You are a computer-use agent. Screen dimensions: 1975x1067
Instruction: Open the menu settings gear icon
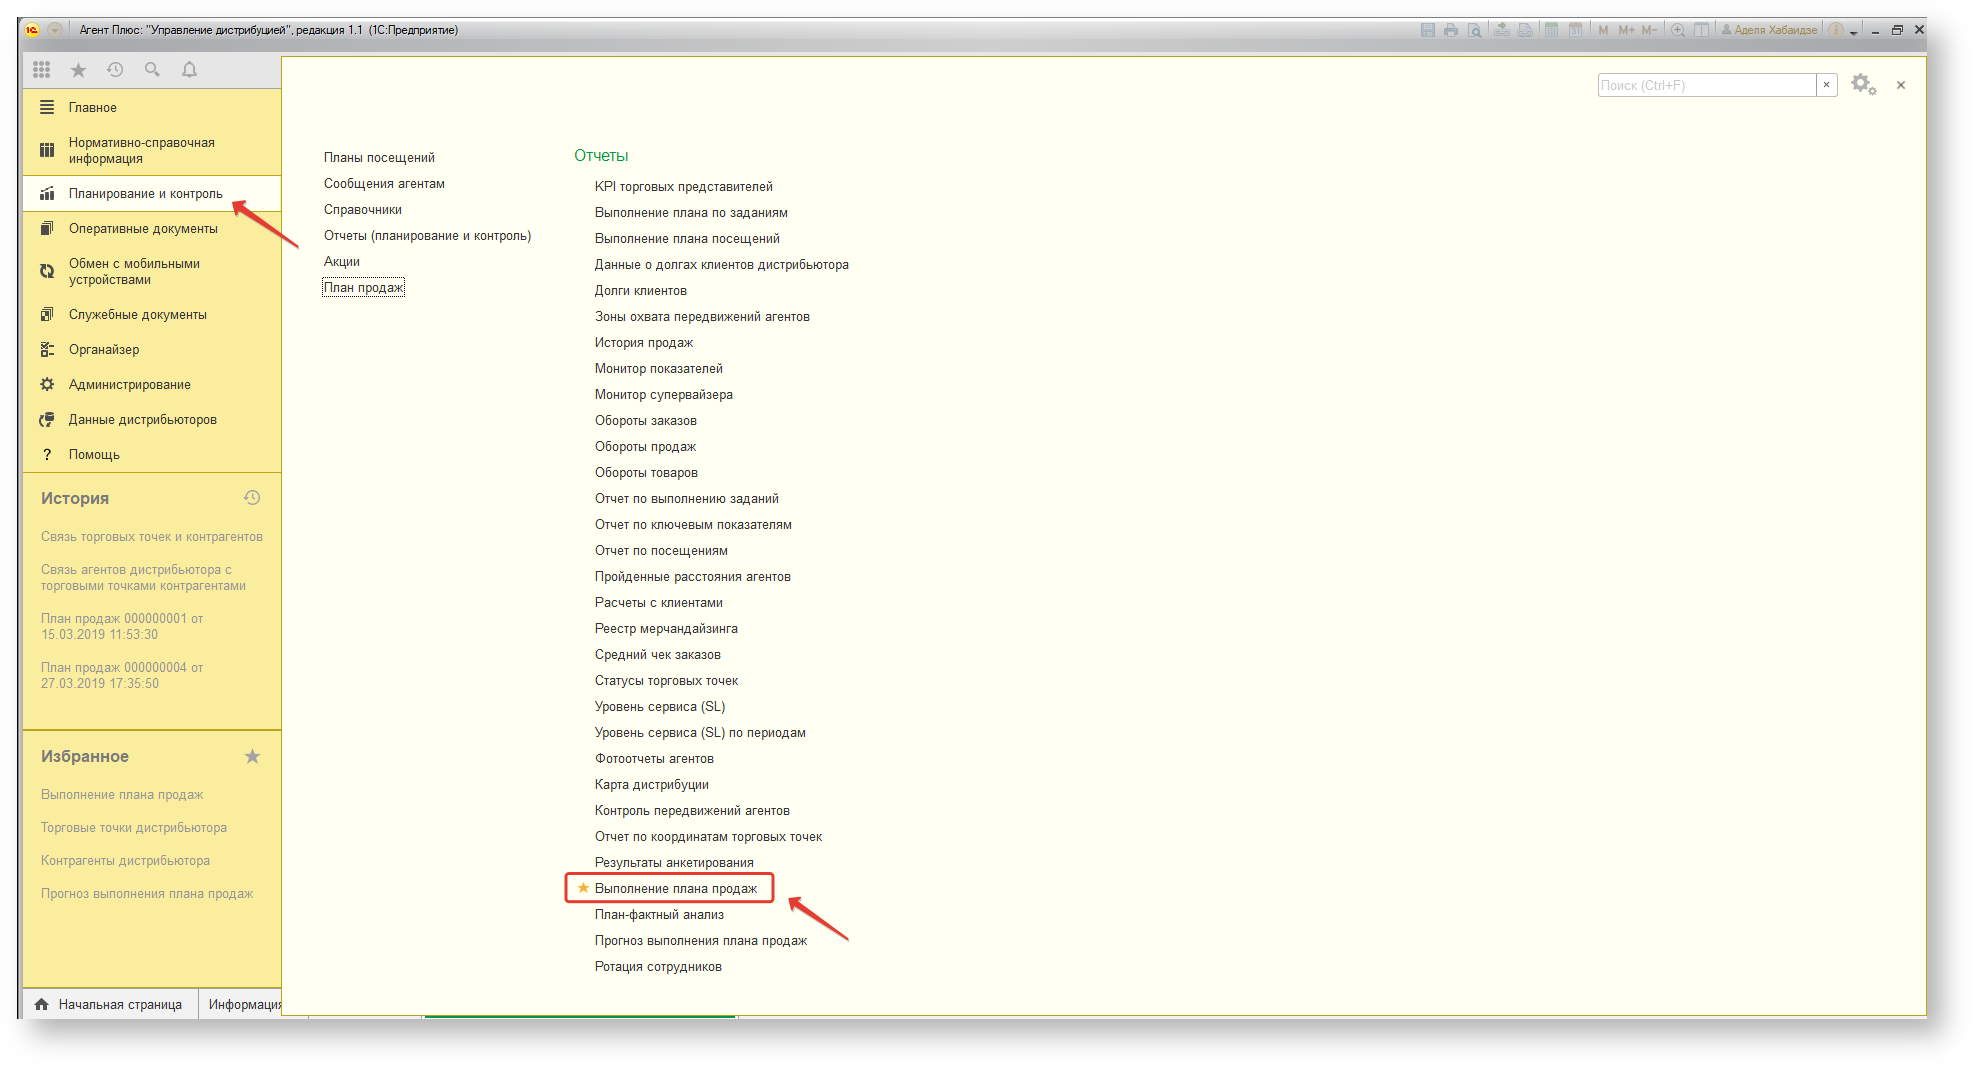[x=1862, y=85]
